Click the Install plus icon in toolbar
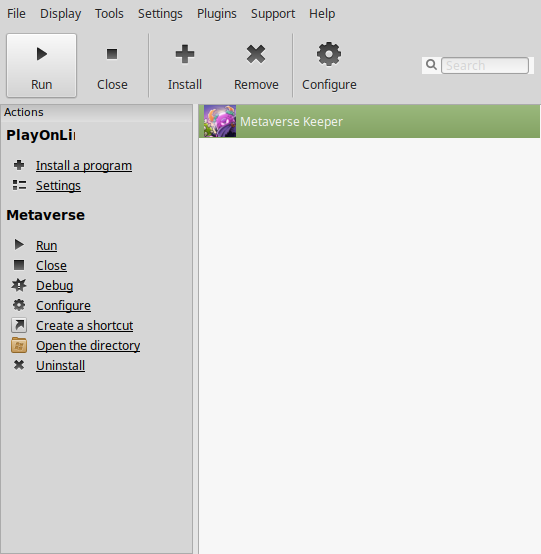 185,54
